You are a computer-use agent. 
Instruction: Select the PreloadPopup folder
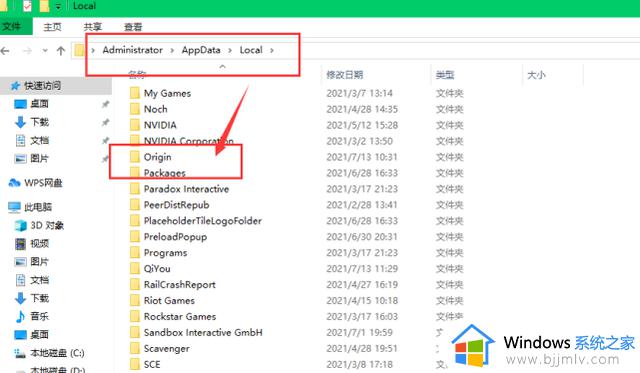[x=175, y=237]
